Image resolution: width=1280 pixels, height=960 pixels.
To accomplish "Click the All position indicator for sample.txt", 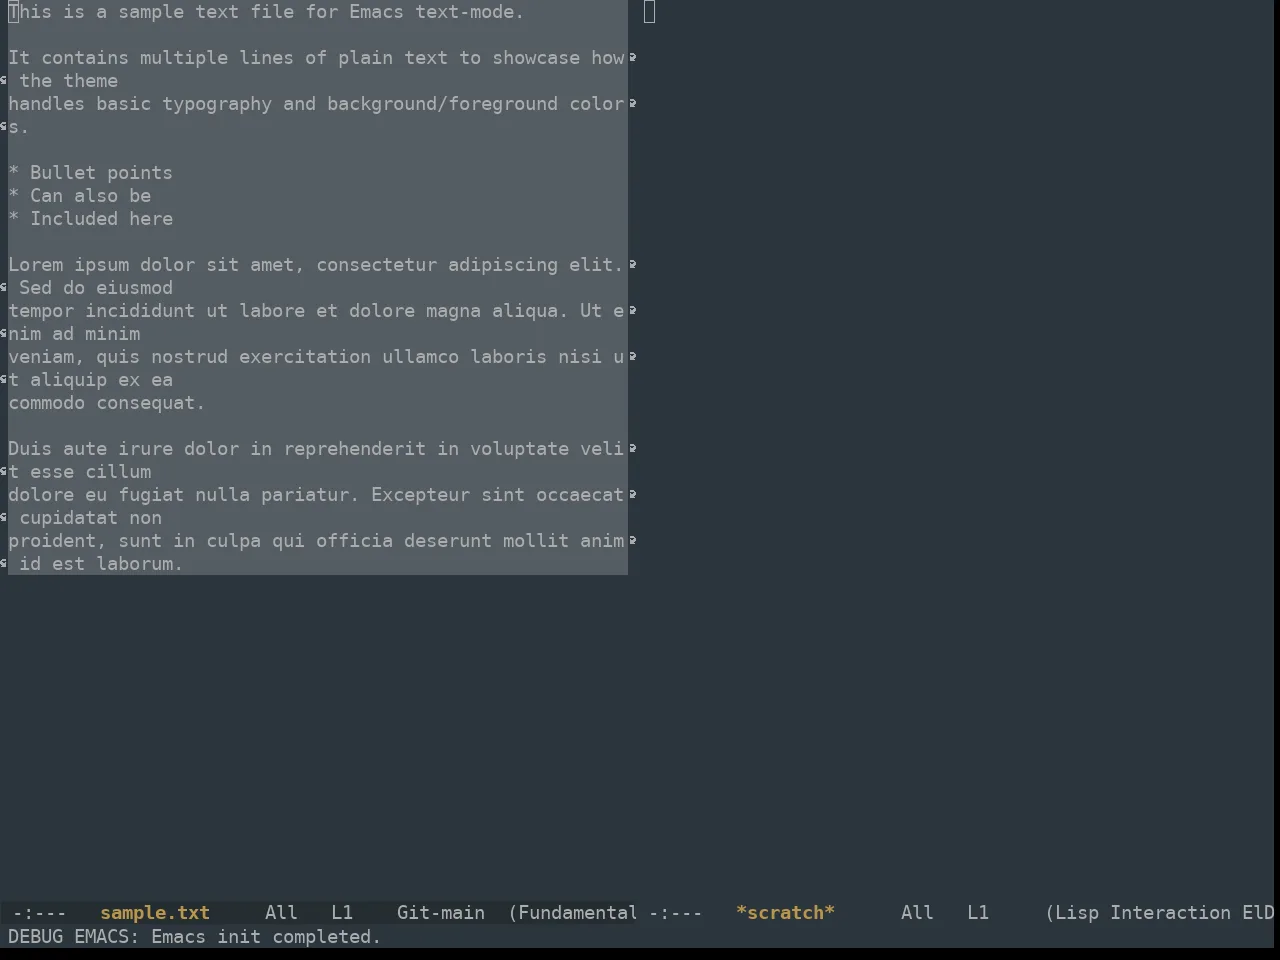I will click(x=281, y=912).
